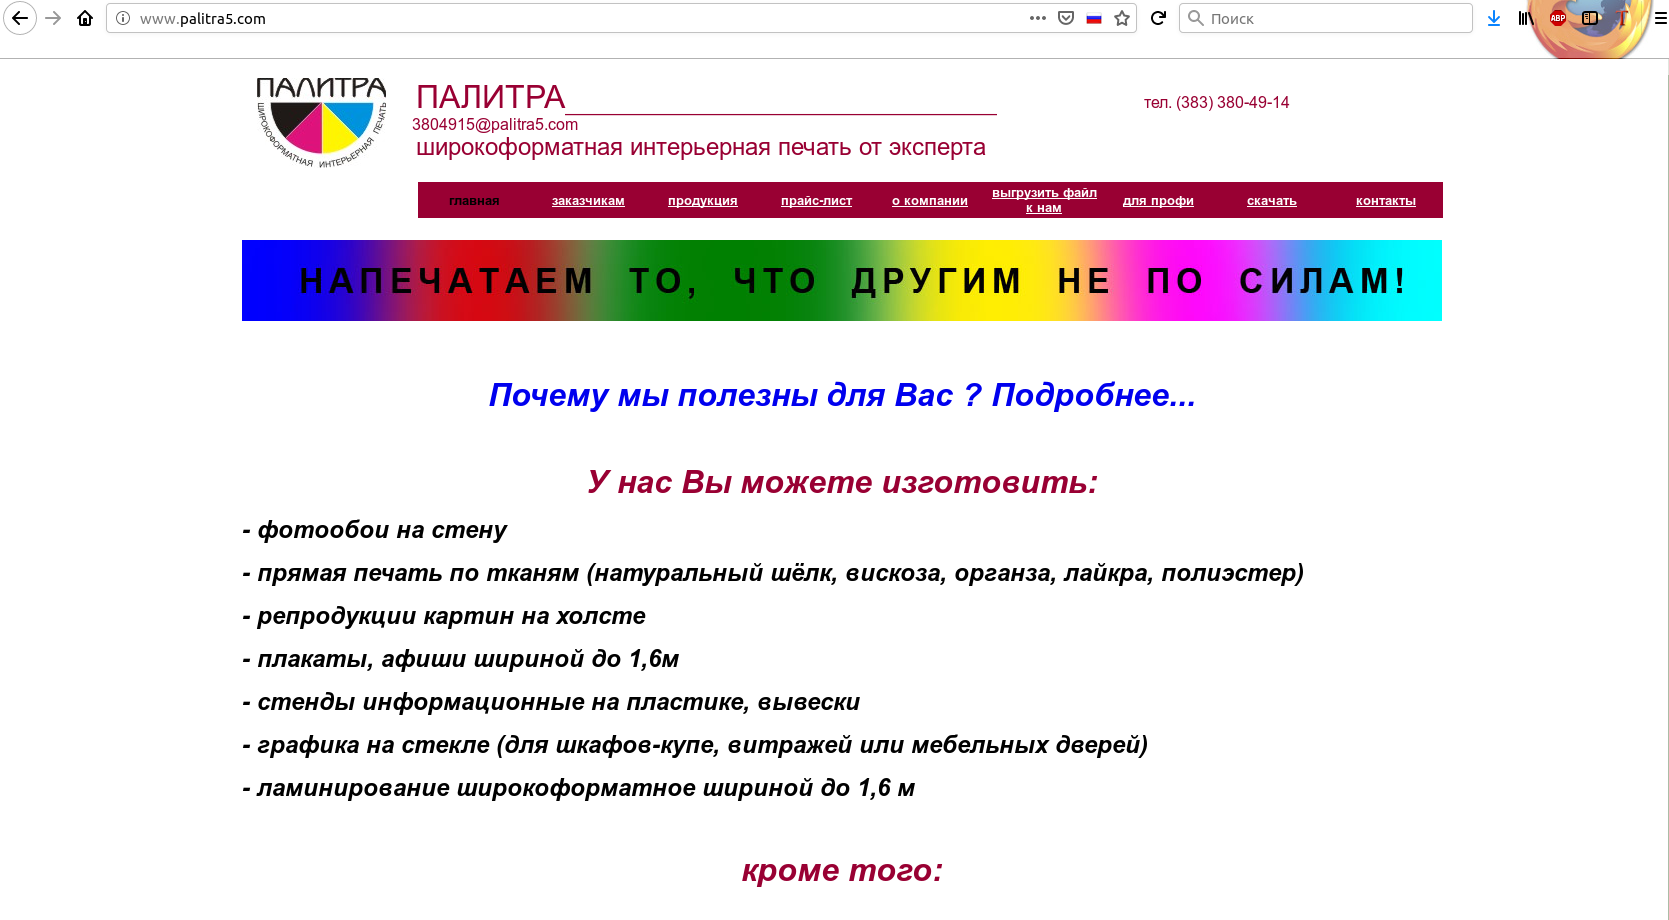Click the heading 'кроме того:'
Screen dimensions: 1669x920
(x=842, y=870)
